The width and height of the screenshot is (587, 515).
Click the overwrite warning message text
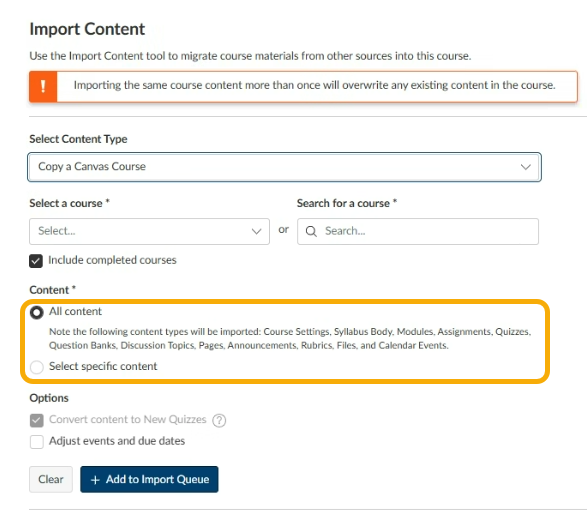click(x=314, y=85)
